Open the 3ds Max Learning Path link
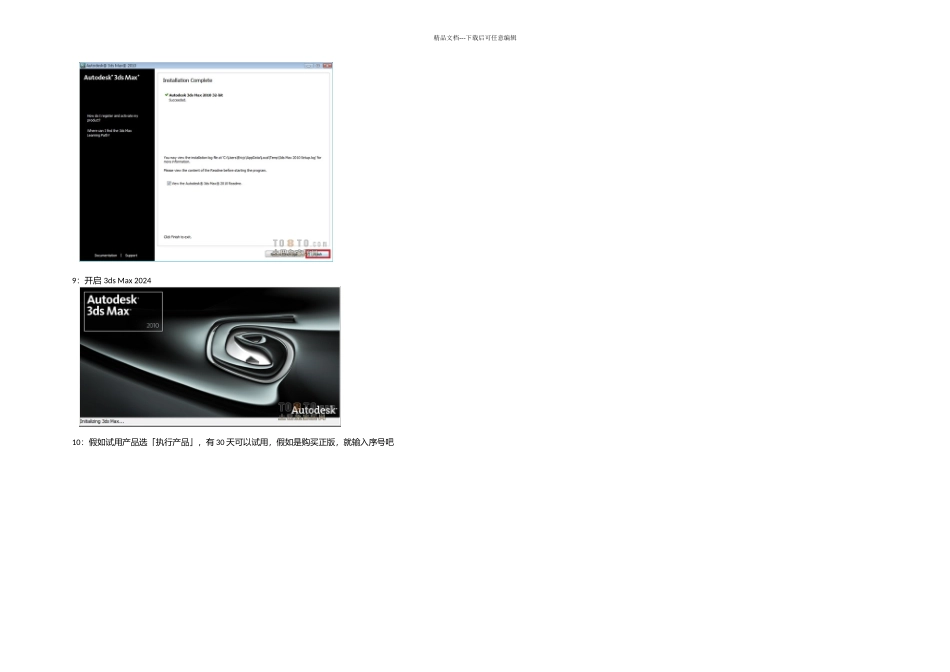The width and height of the screenshot is (950, 672). [x=110, y=133]
